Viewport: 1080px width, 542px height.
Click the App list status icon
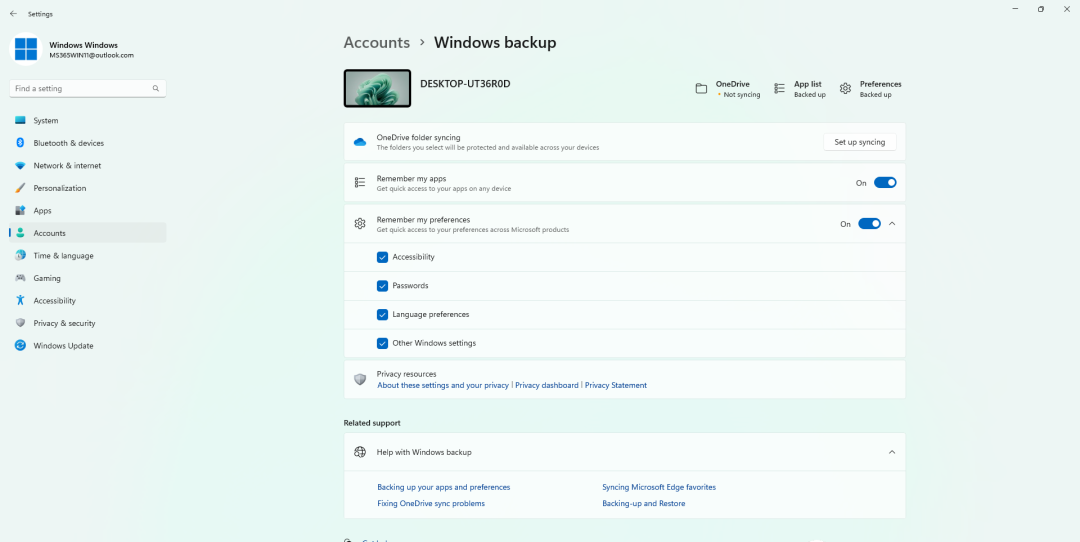point(779,89)
